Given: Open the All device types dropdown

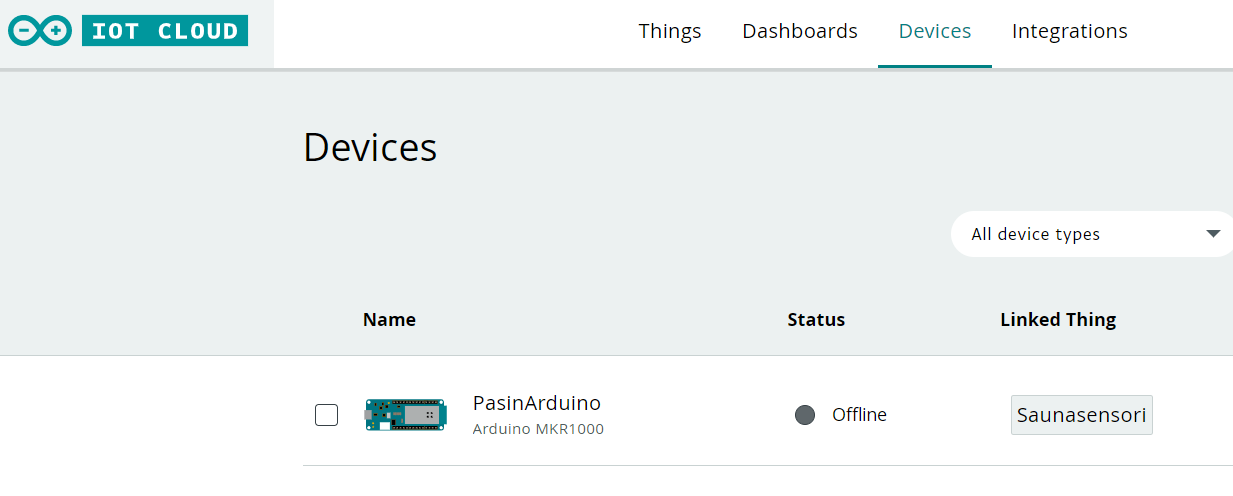Looking at the screenshot, I should coord(1092,234).
